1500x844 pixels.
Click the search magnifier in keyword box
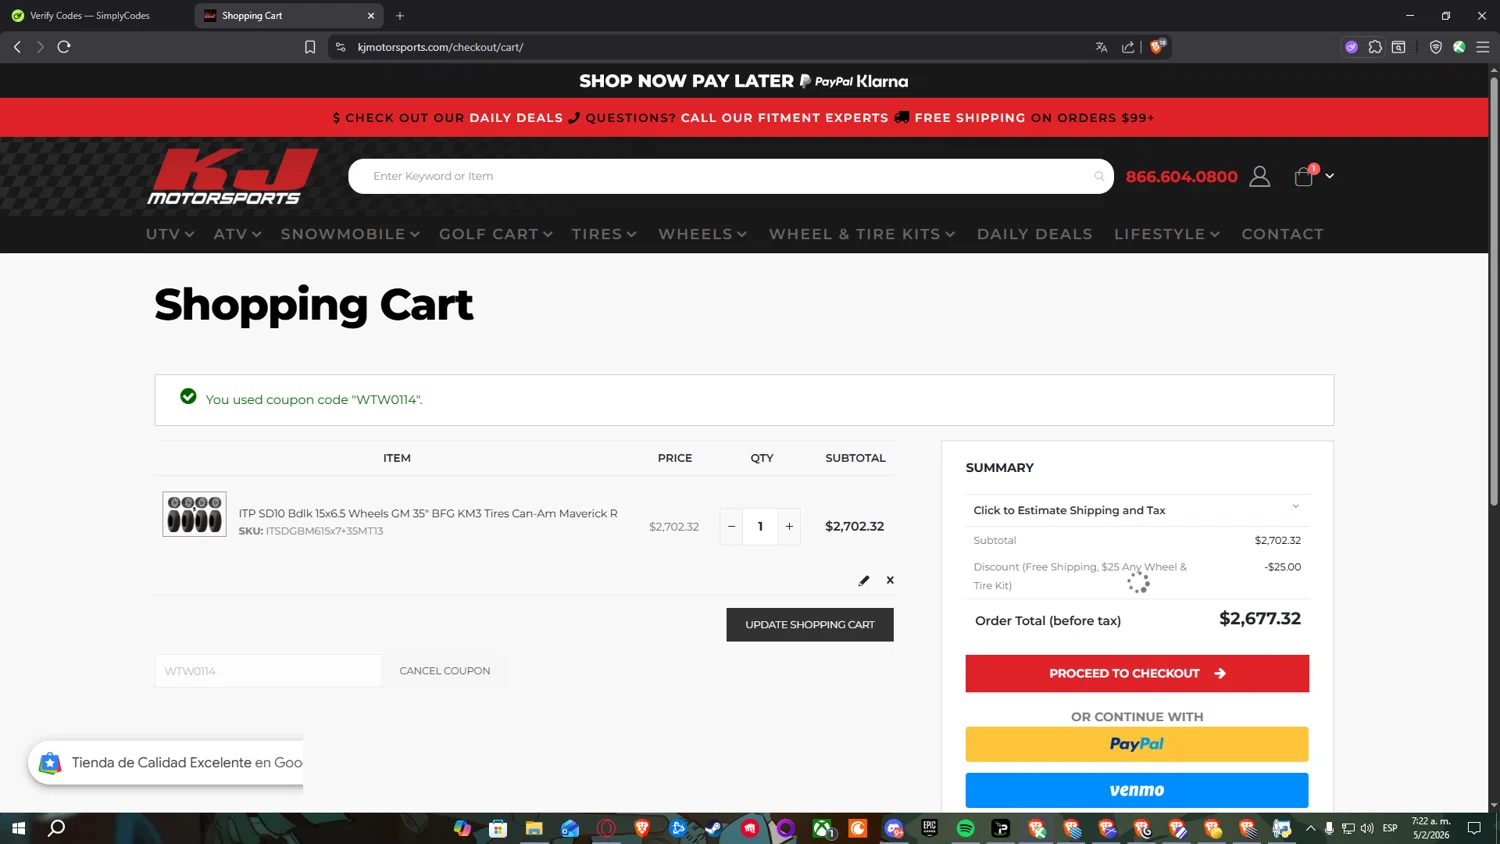point(1099,176)
